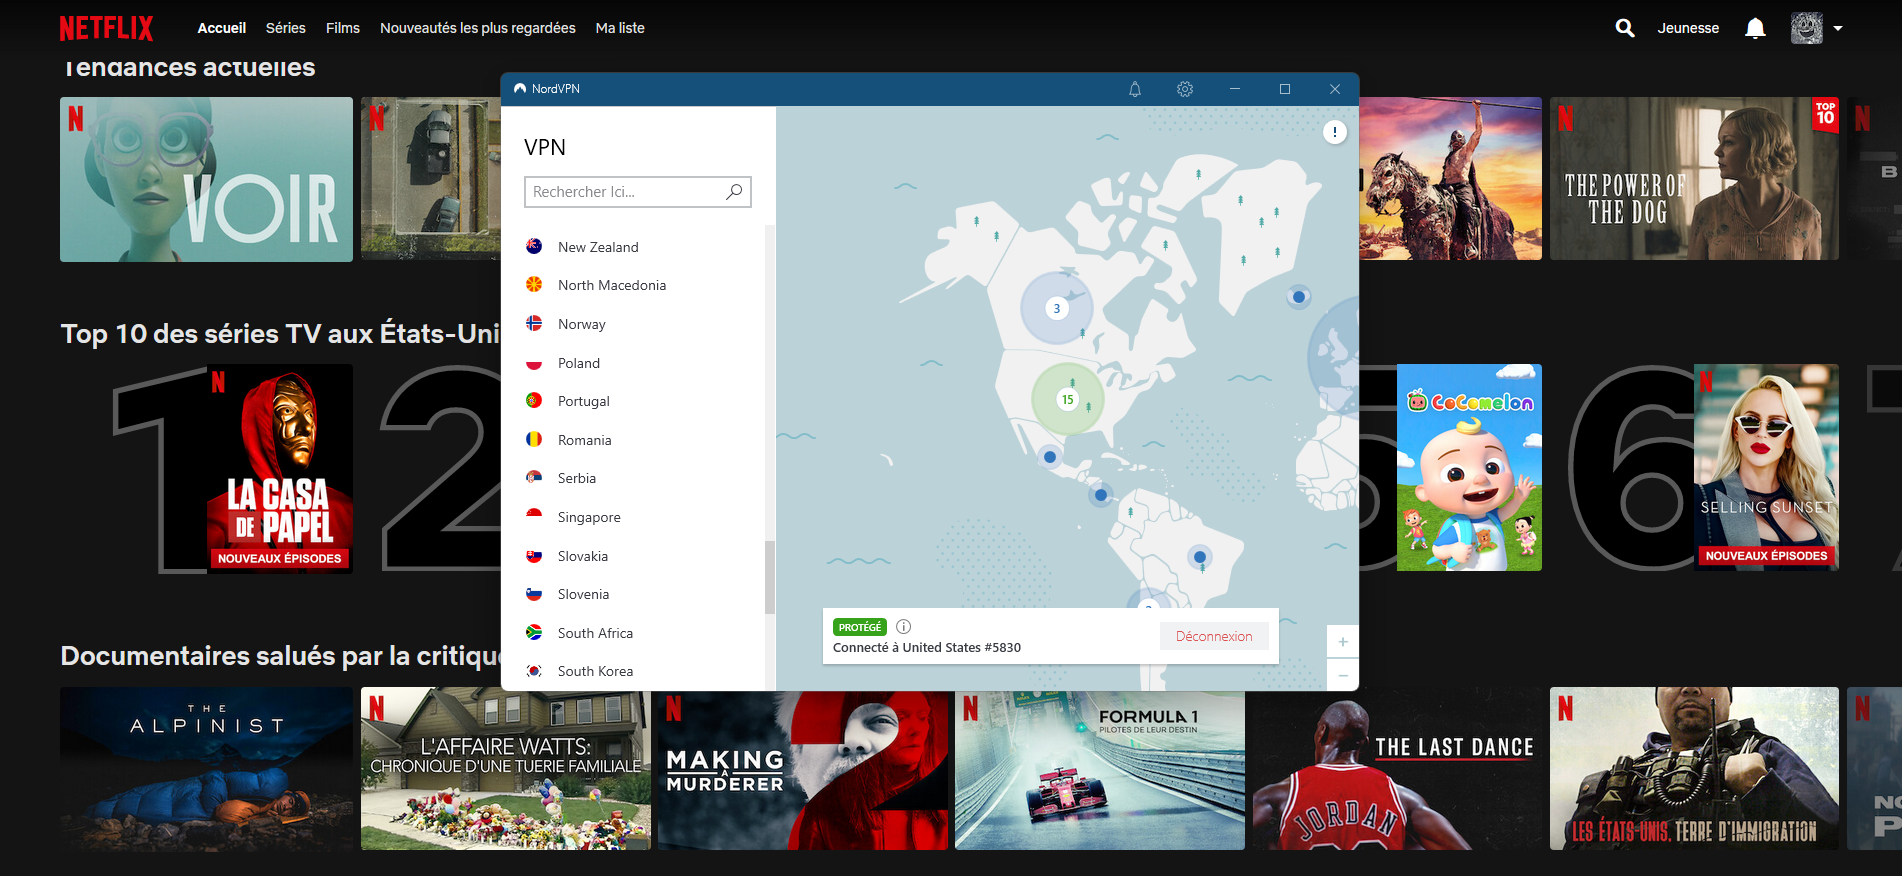Open The Last Dance thumbnail

(x=1397, y=768)
